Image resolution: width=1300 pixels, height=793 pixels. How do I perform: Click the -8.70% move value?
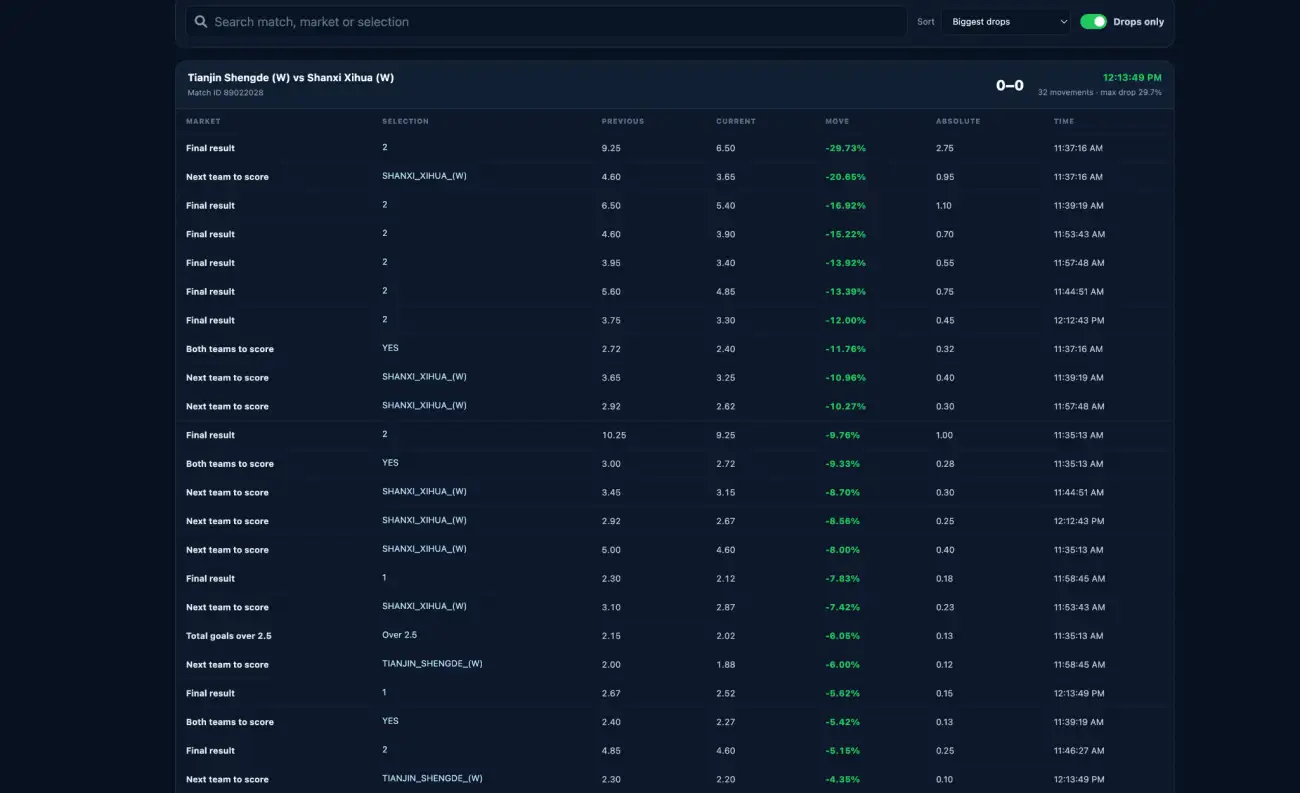843,492
